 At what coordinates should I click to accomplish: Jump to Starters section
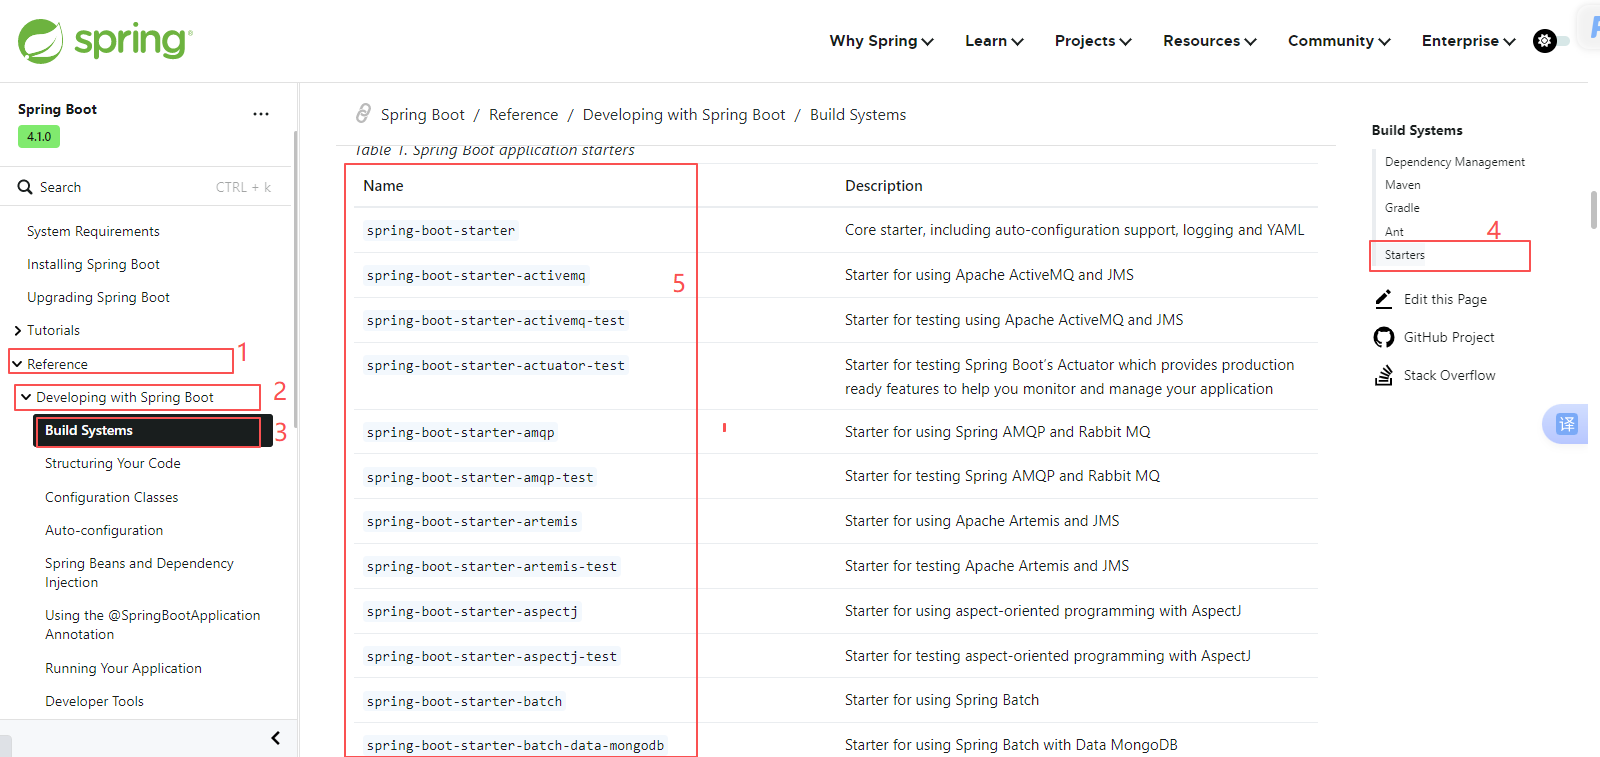[1405, 255]
